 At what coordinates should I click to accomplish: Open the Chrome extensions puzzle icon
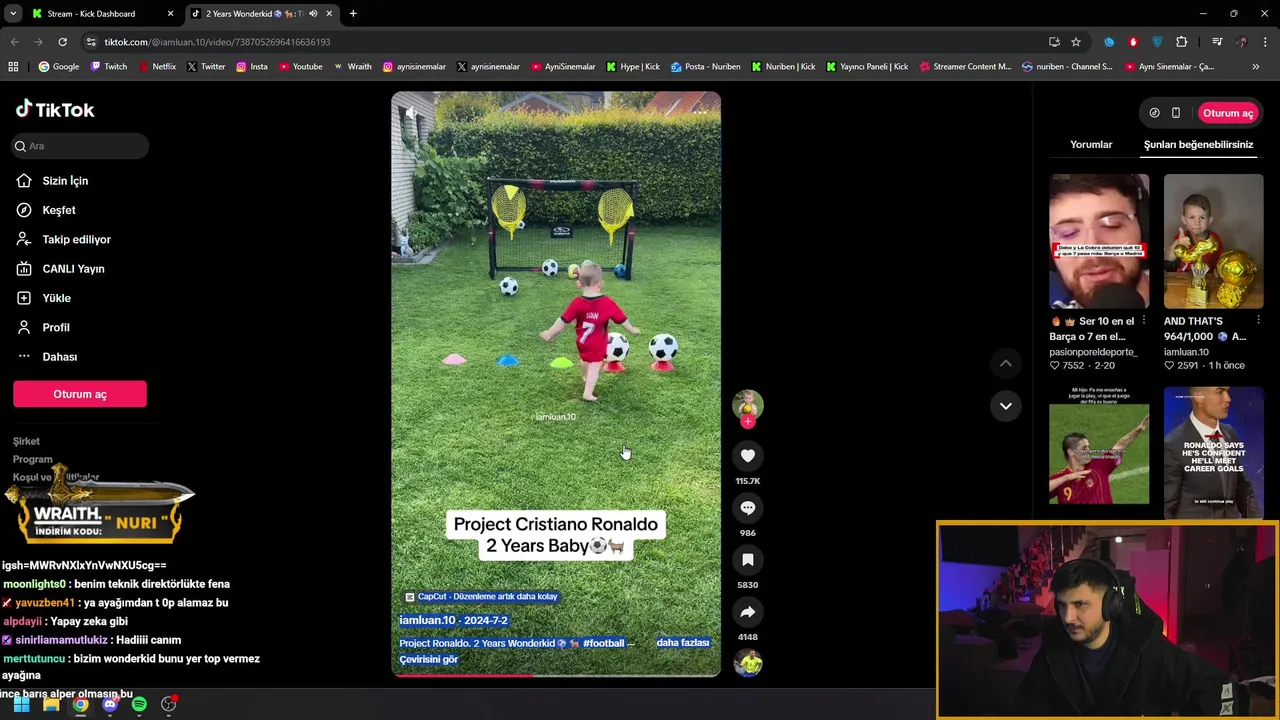pos(1182,42)
